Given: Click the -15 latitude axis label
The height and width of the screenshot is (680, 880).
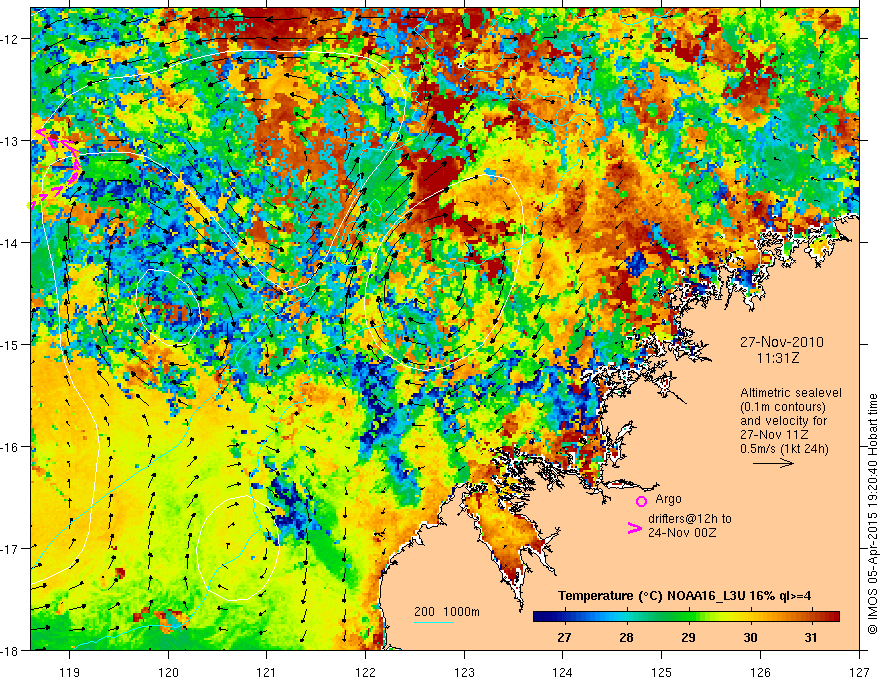Looking at the screenshot, I should [x=10, y=344].
